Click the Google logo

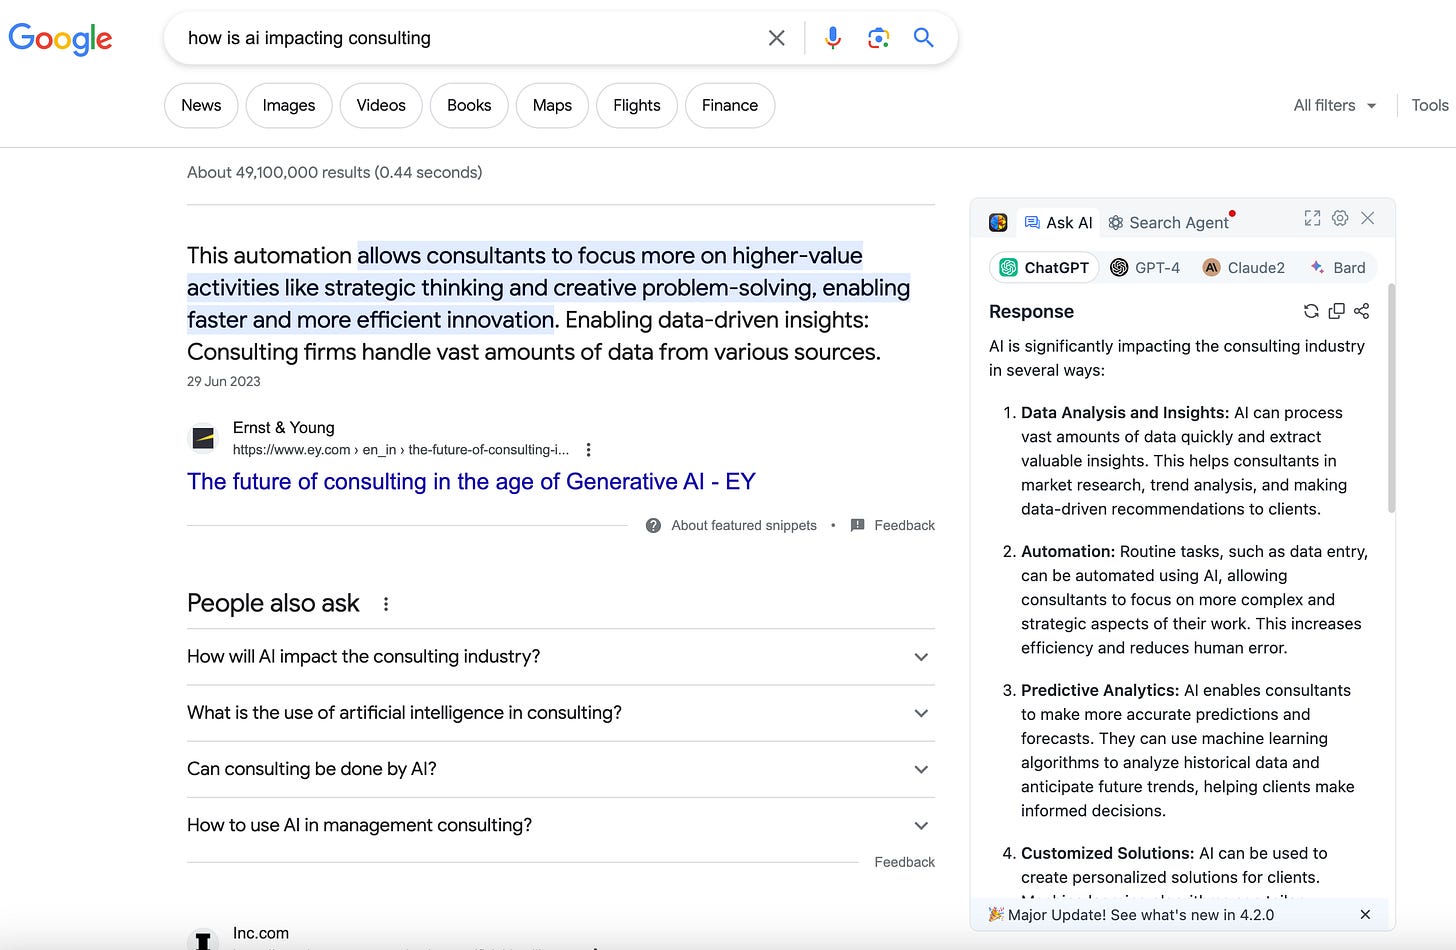pos(60,38)
